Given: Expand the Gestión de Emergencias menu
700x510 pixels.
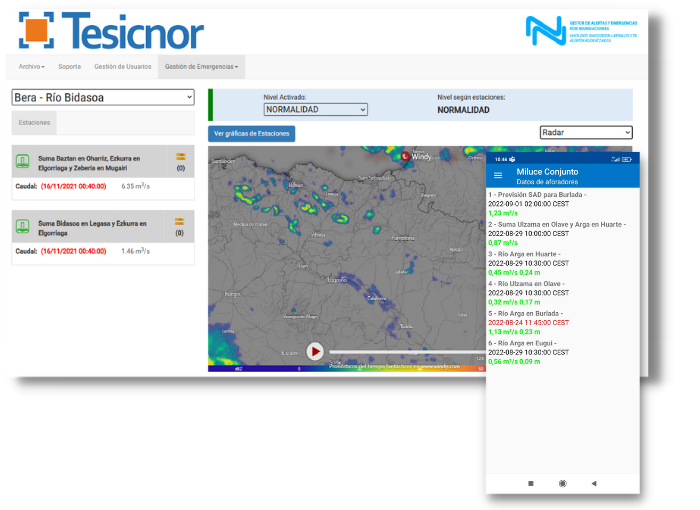Looking at the screenshot, I should point(201,67).
